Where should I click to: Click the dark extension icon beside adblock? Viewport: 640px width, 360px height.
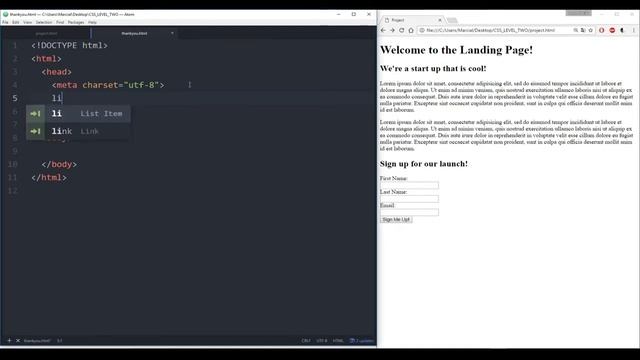622,30
